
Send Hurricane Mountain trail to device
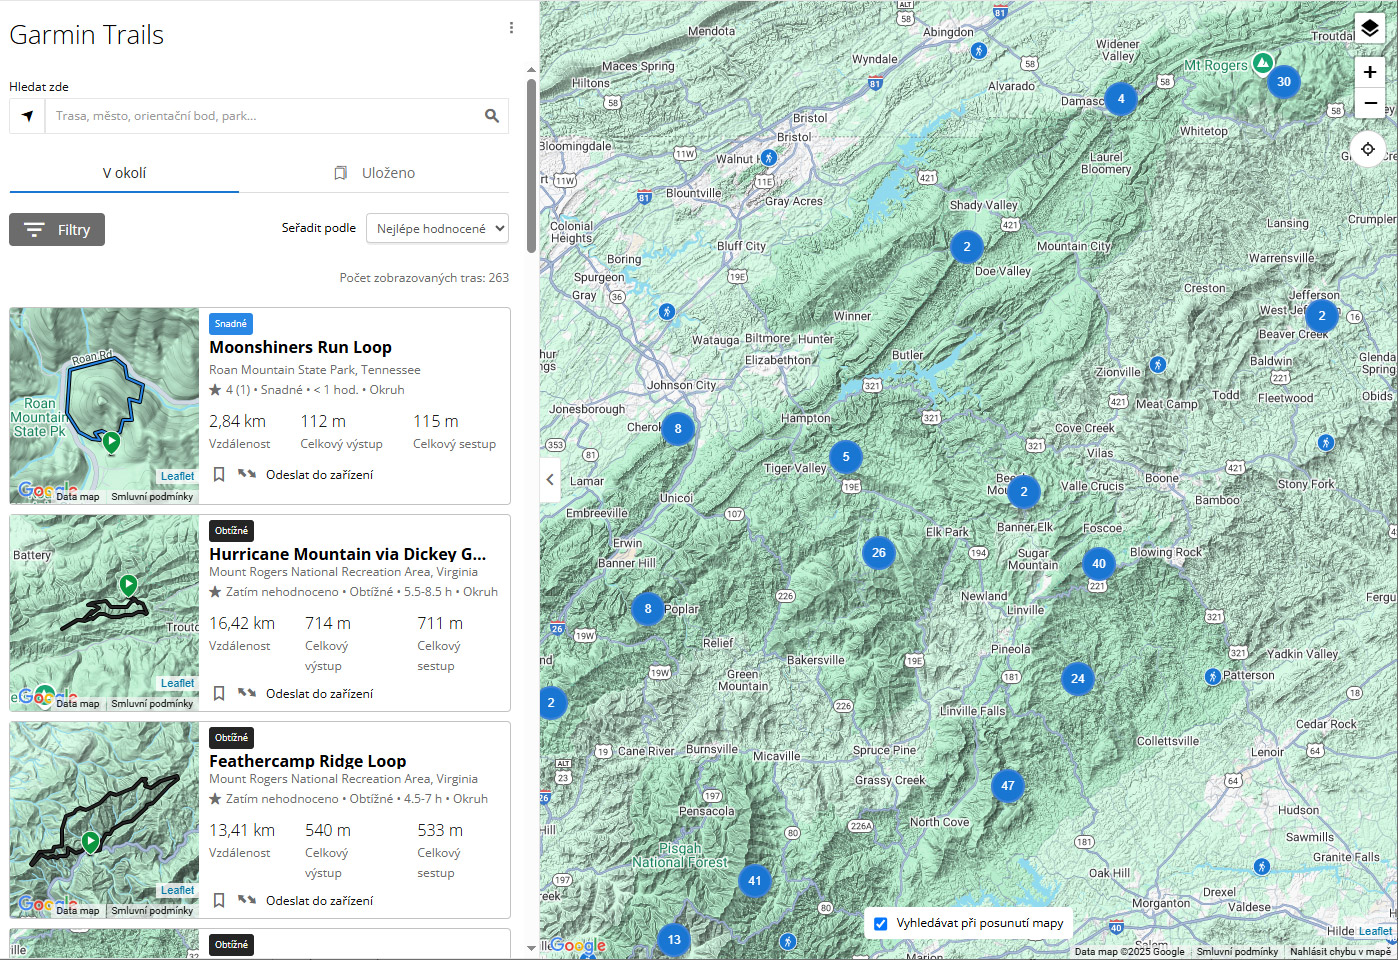[x=305, y=693]
